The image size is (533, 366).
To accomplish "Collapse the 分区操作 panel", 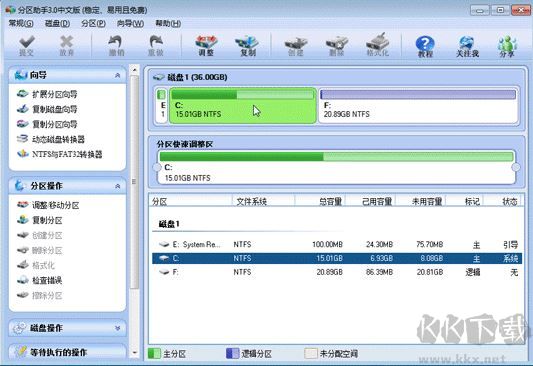I will tap(118, 186).
